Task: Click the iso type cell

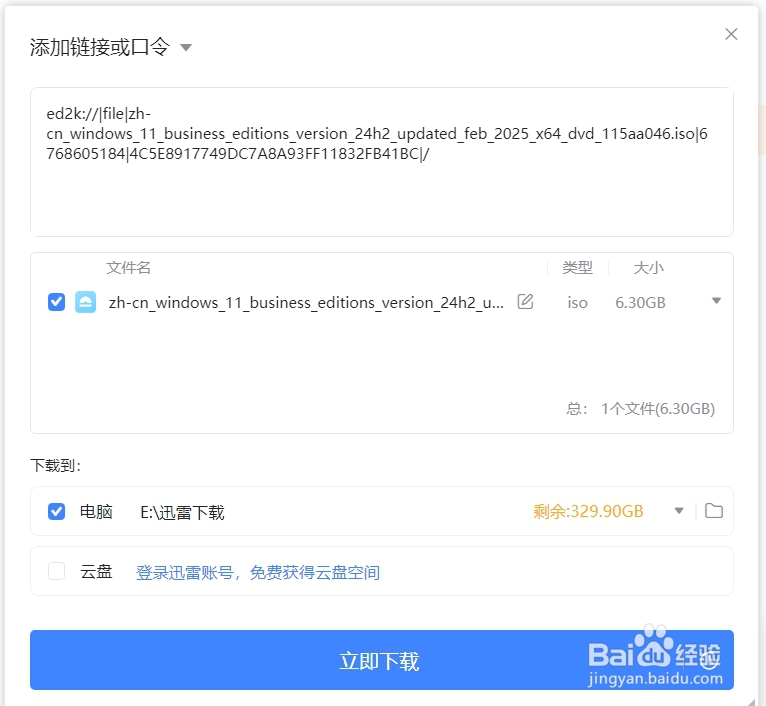Action: pyautogui.click(x=577, y=303)
